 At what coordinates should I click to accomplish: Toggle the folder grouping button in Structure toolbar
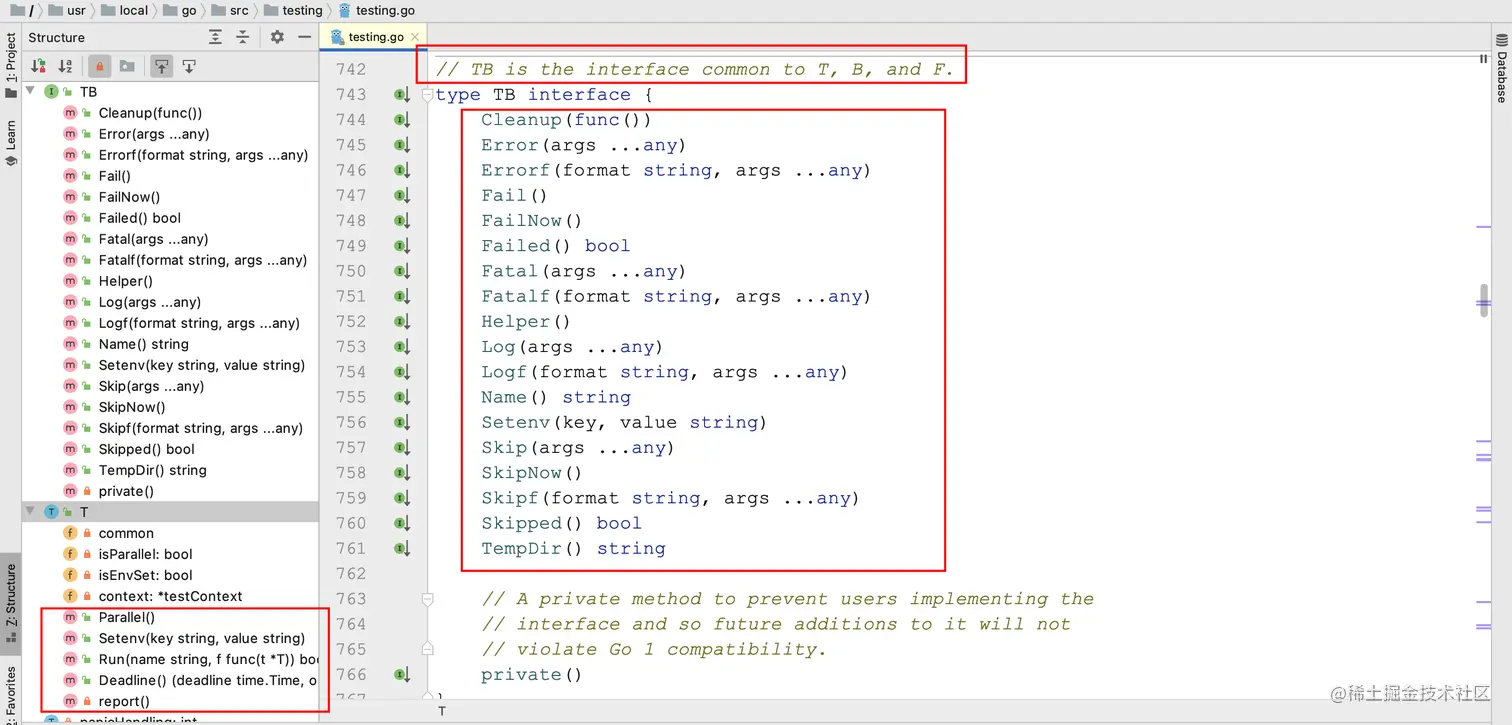pos(127,66)
